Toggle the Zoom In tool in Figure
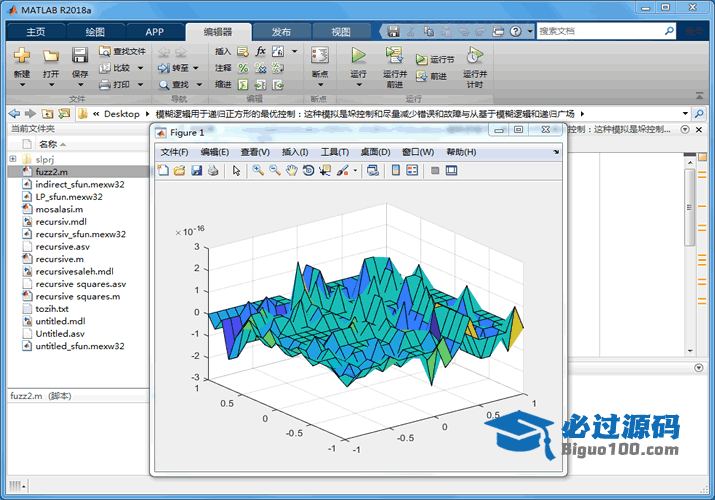 tap(258, 170)
